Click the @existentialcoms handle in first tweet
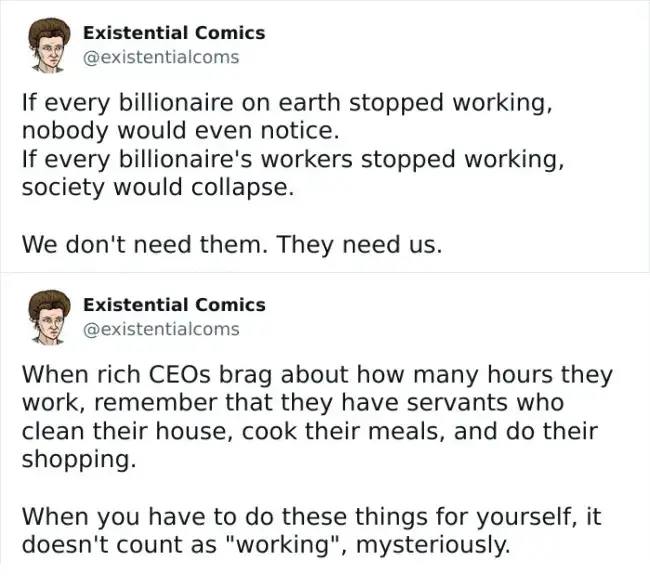This screenshot has height=580, width=650. (161, 57)
